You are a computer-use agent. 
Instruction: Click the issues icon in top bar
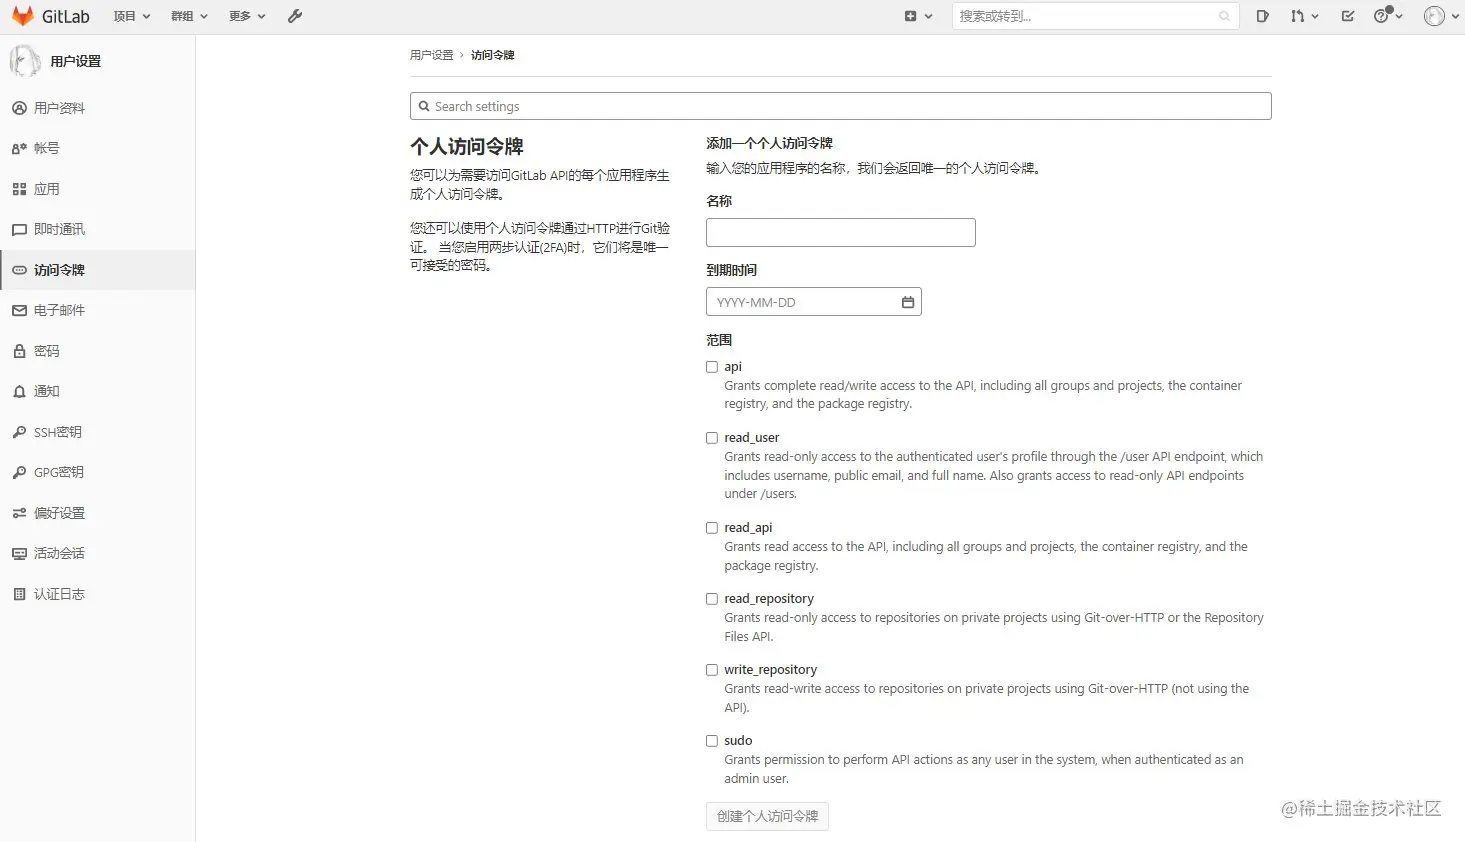pos(1261,16)
